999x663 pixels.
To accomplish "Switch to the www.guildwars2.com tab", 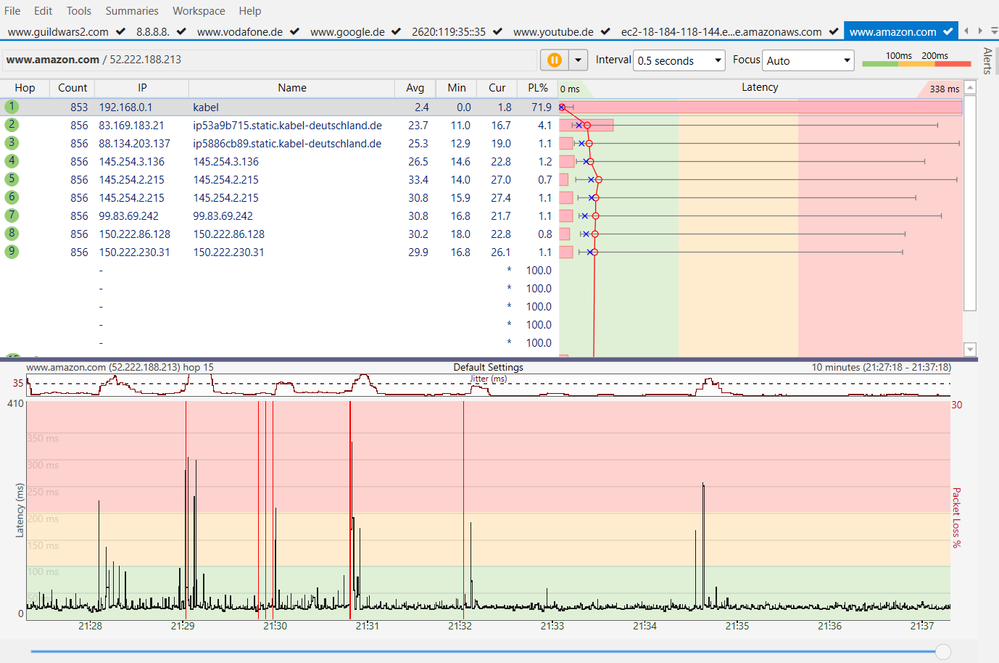I will tap(58, 32).
